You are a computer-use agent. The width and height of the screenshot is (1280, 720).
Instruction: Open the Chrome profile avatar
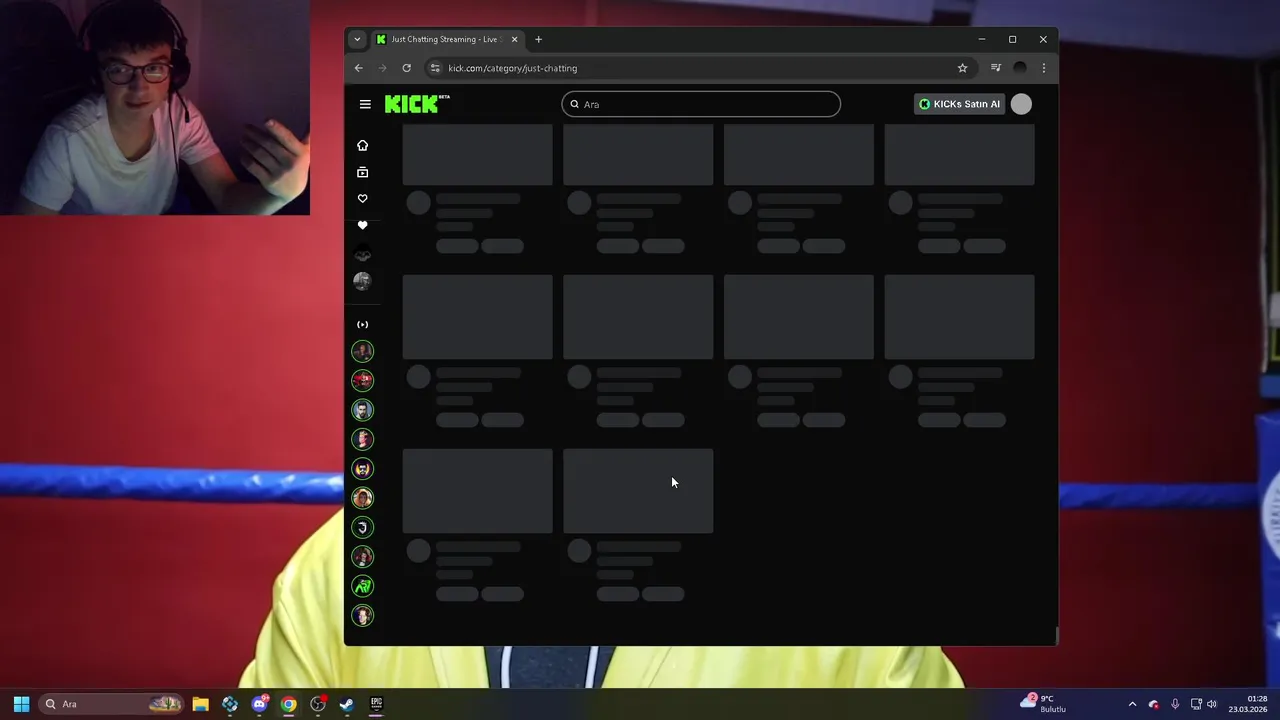[x=1020, y=68]
